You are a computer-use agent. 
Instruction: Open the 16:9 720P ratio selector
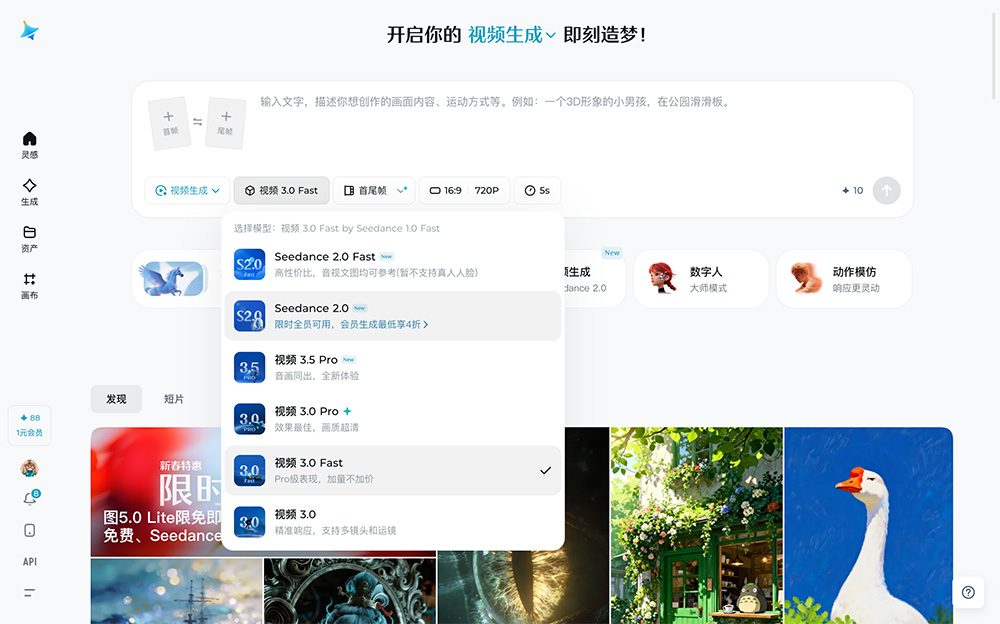point(464,190)
